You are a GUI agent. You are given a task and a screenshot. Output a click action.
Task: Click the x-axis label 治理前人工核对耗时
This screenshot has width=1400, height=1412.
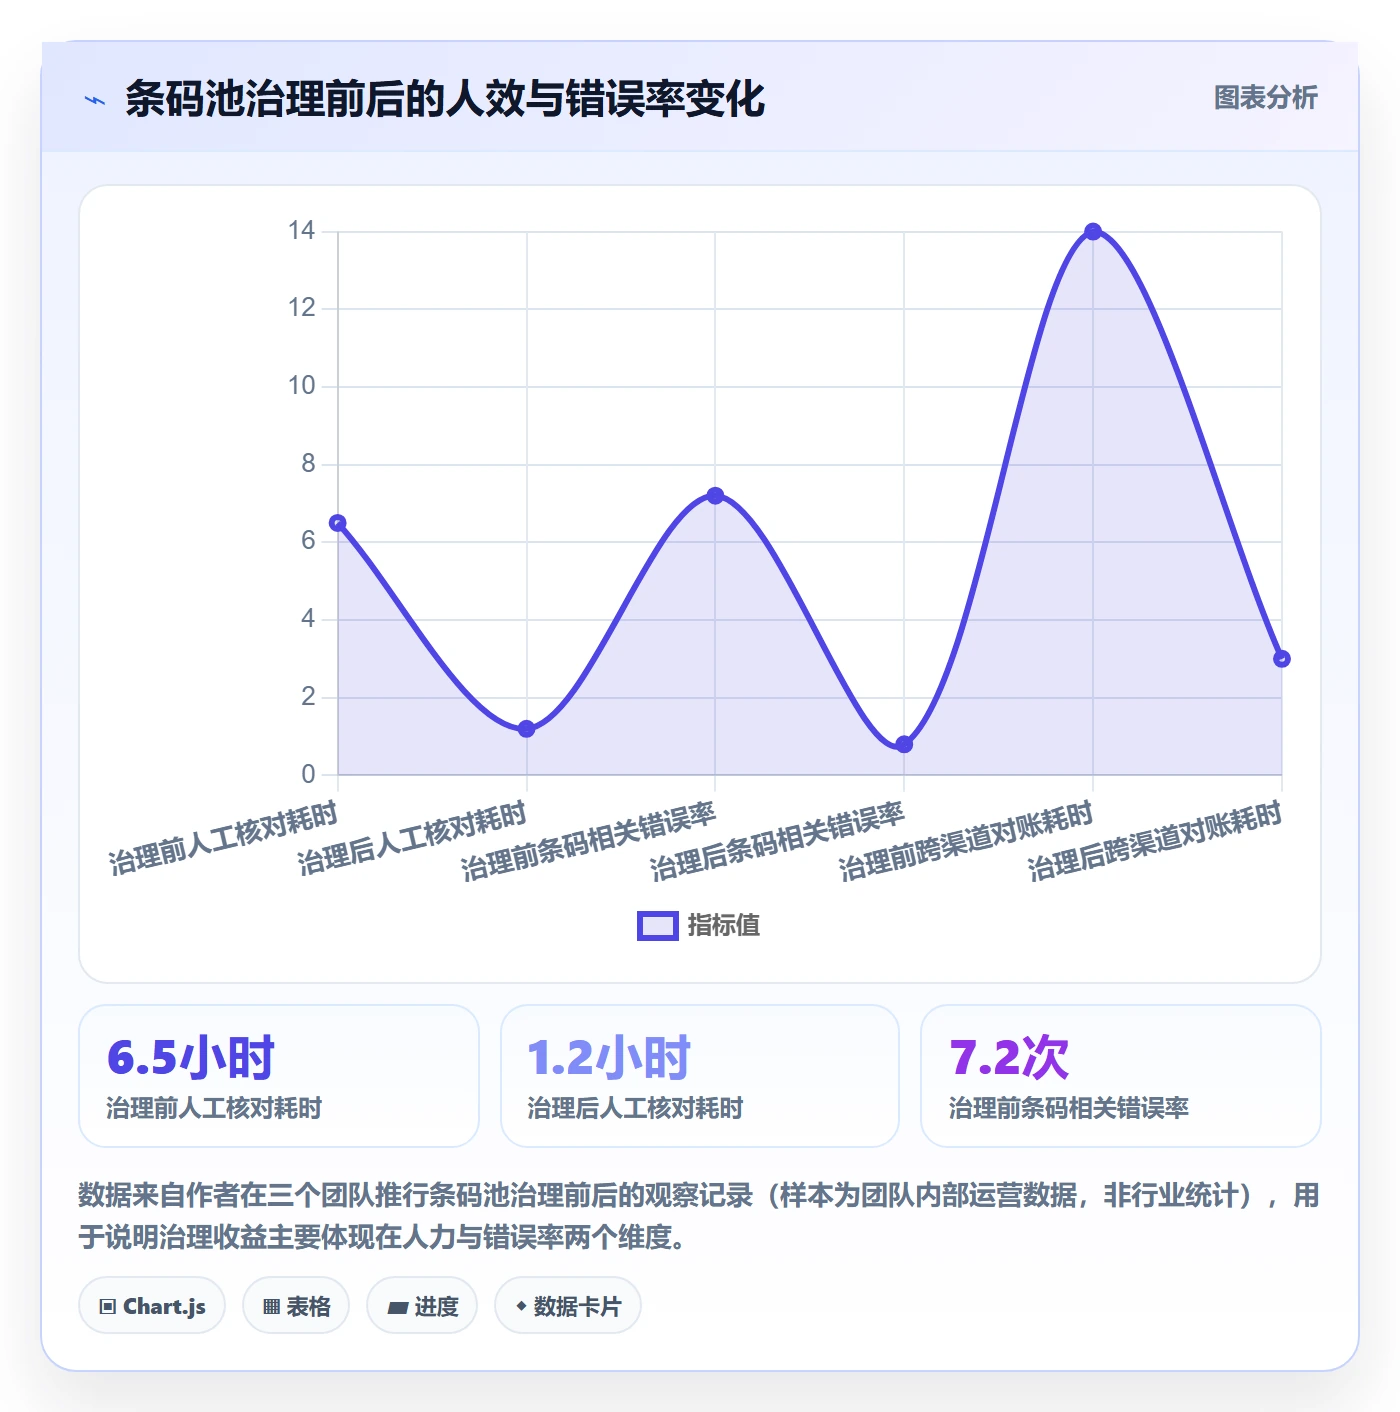(x=224, y=839)
